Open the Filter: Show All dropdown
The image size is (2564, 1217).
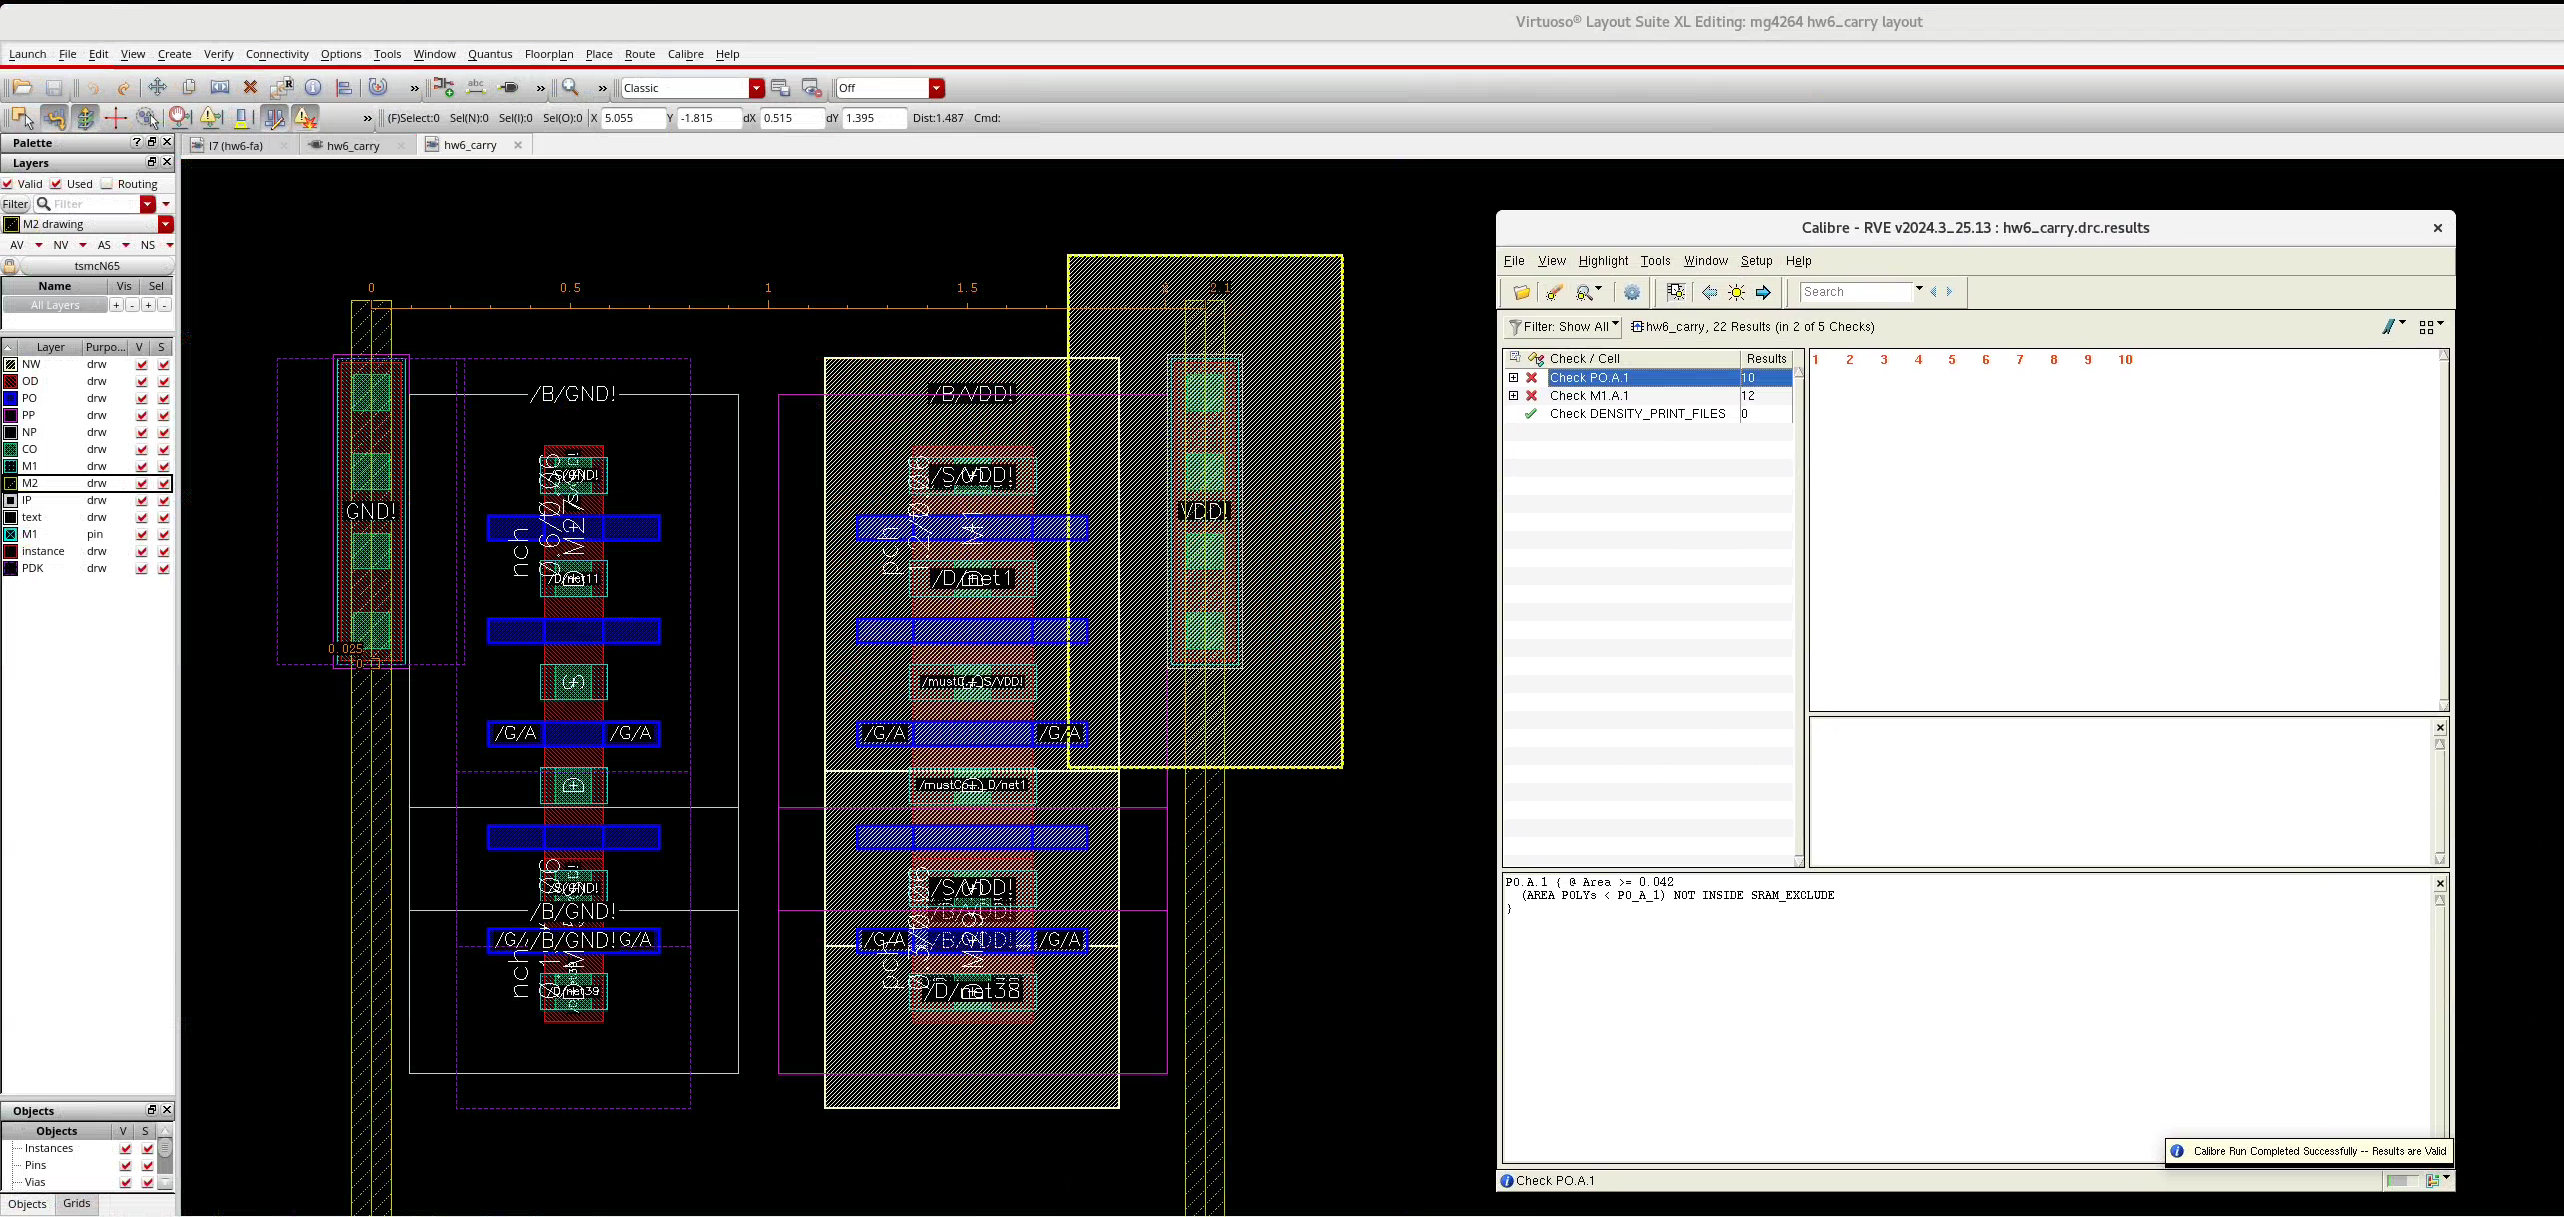(1565, 327)
